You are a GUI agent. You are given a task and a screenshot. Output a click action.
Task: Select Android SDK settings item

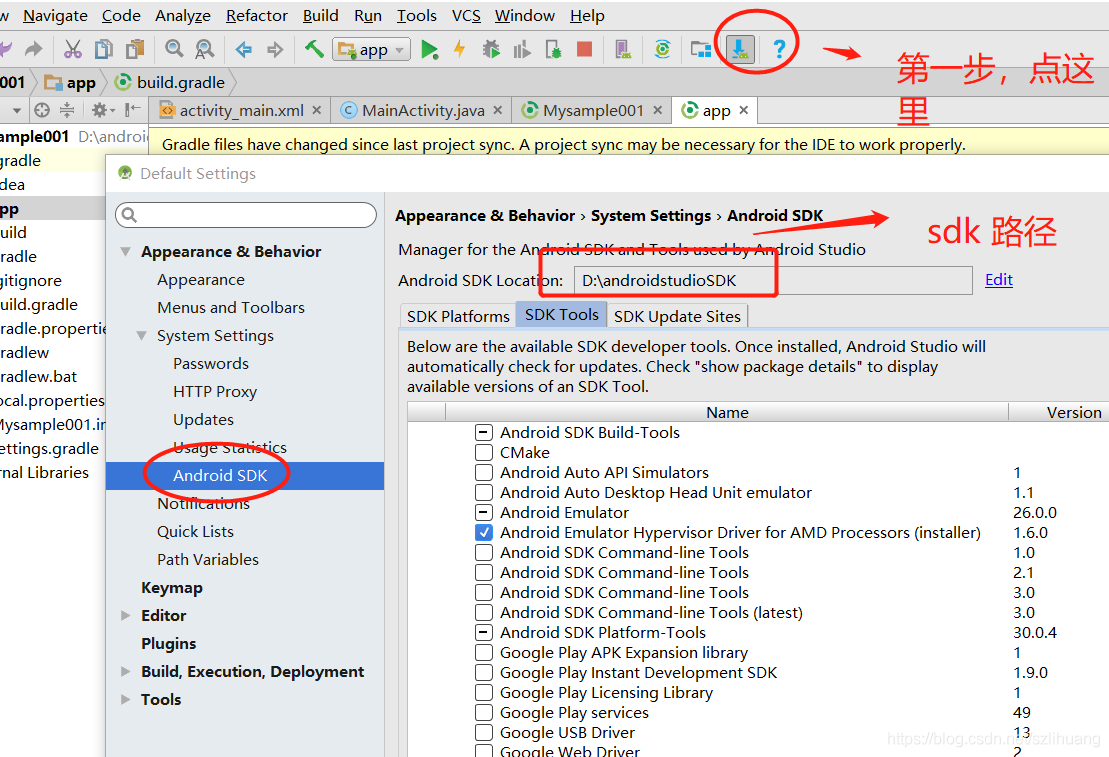(245, 475)
